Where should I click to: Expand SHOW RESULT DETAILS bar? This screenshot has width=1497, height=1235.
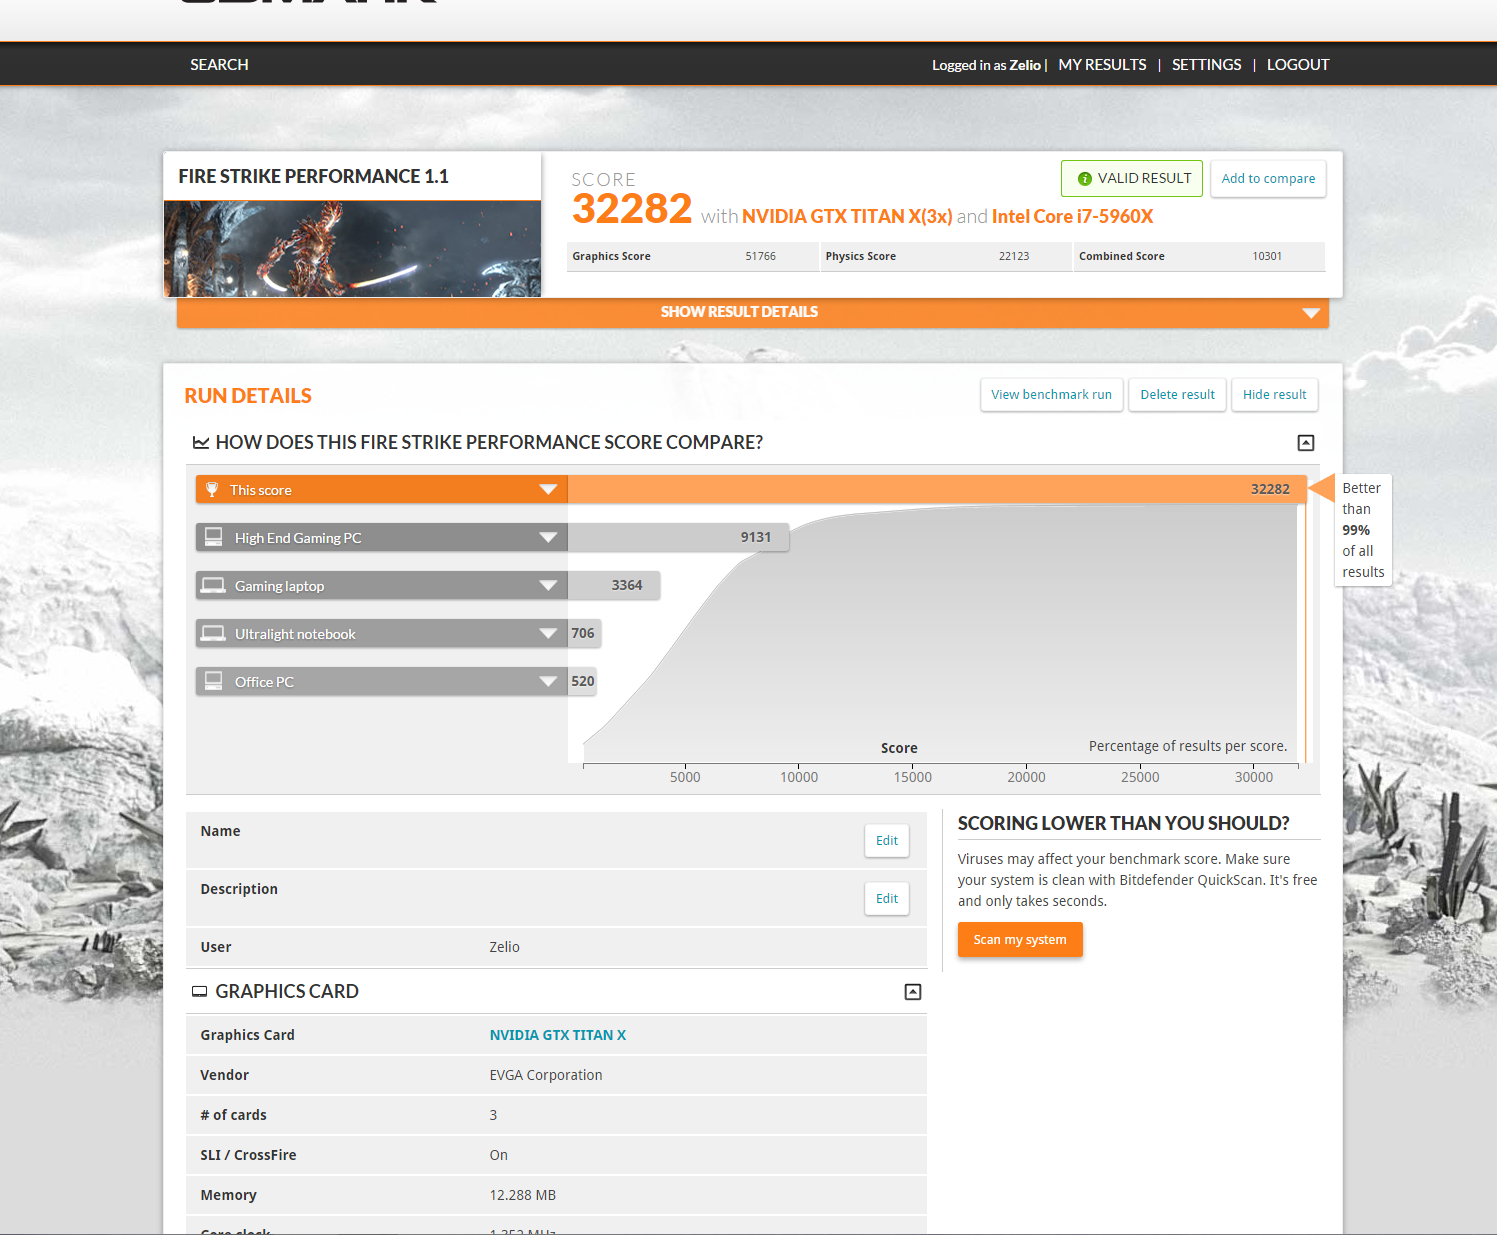753,312
